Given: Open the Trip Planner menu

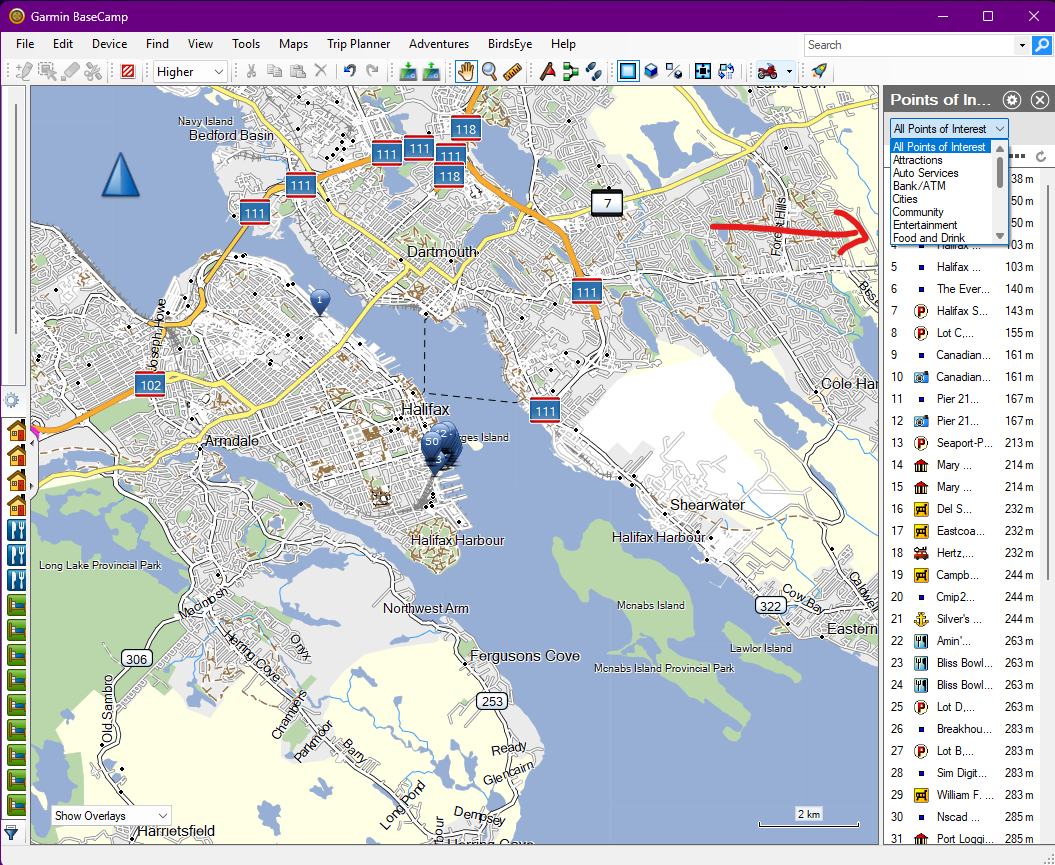Looking at the screenshot, I should pyautogui.click(x=358, y=44).
